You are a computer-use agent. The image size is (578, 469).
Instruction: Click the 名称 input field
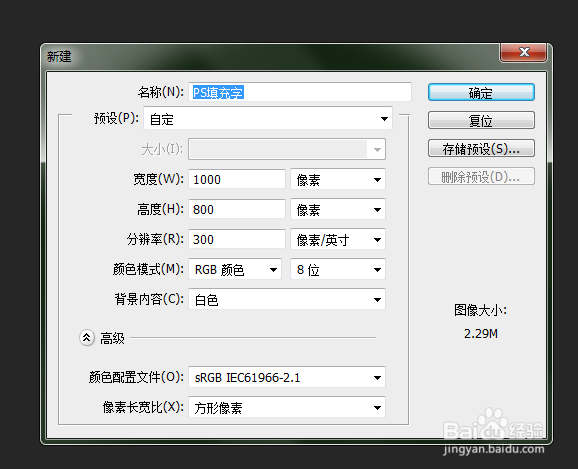[300, 92]
